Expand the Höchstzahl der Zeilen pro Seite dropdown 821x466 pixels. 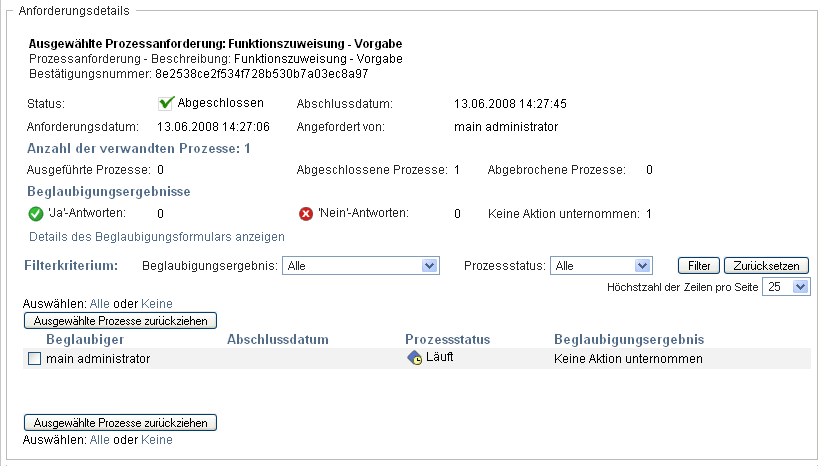[x=785, y=287]
